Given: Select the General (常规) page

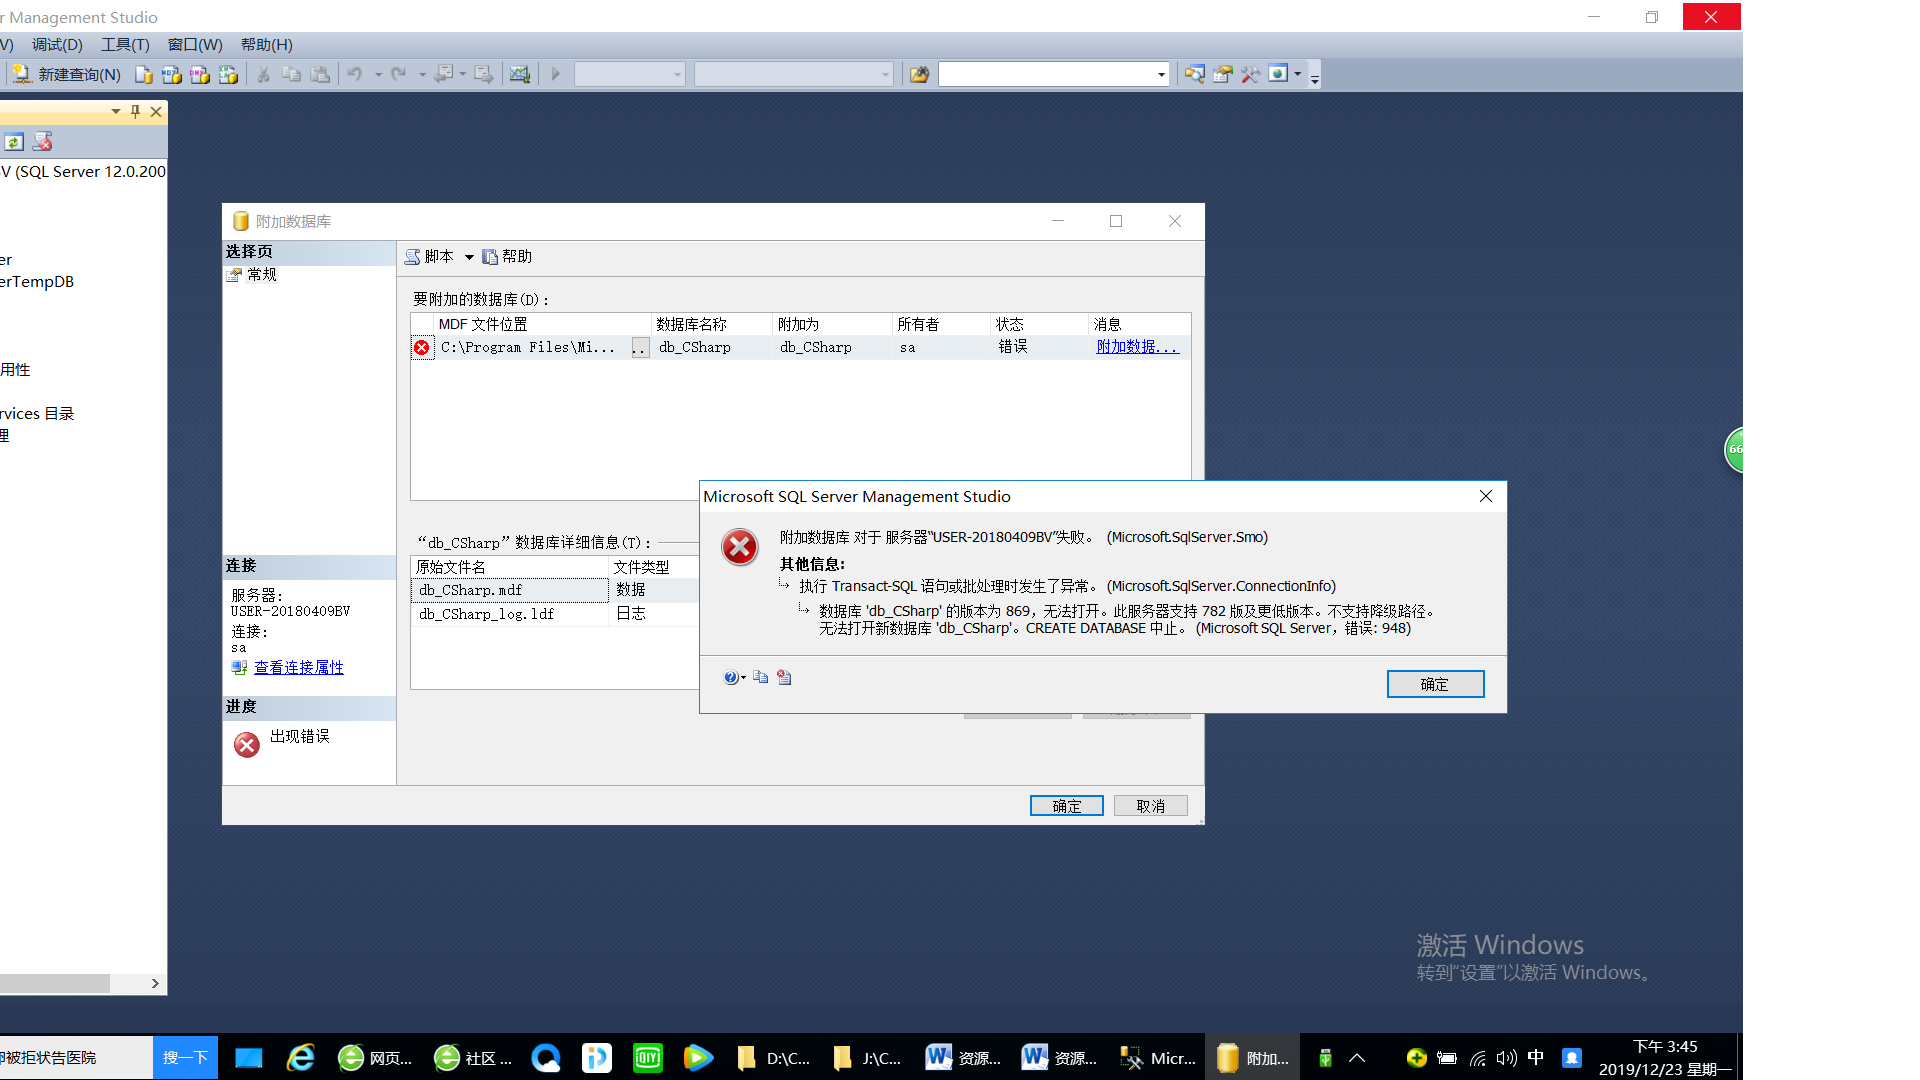Looking at the screenshot, I should (x=262, y=274).
